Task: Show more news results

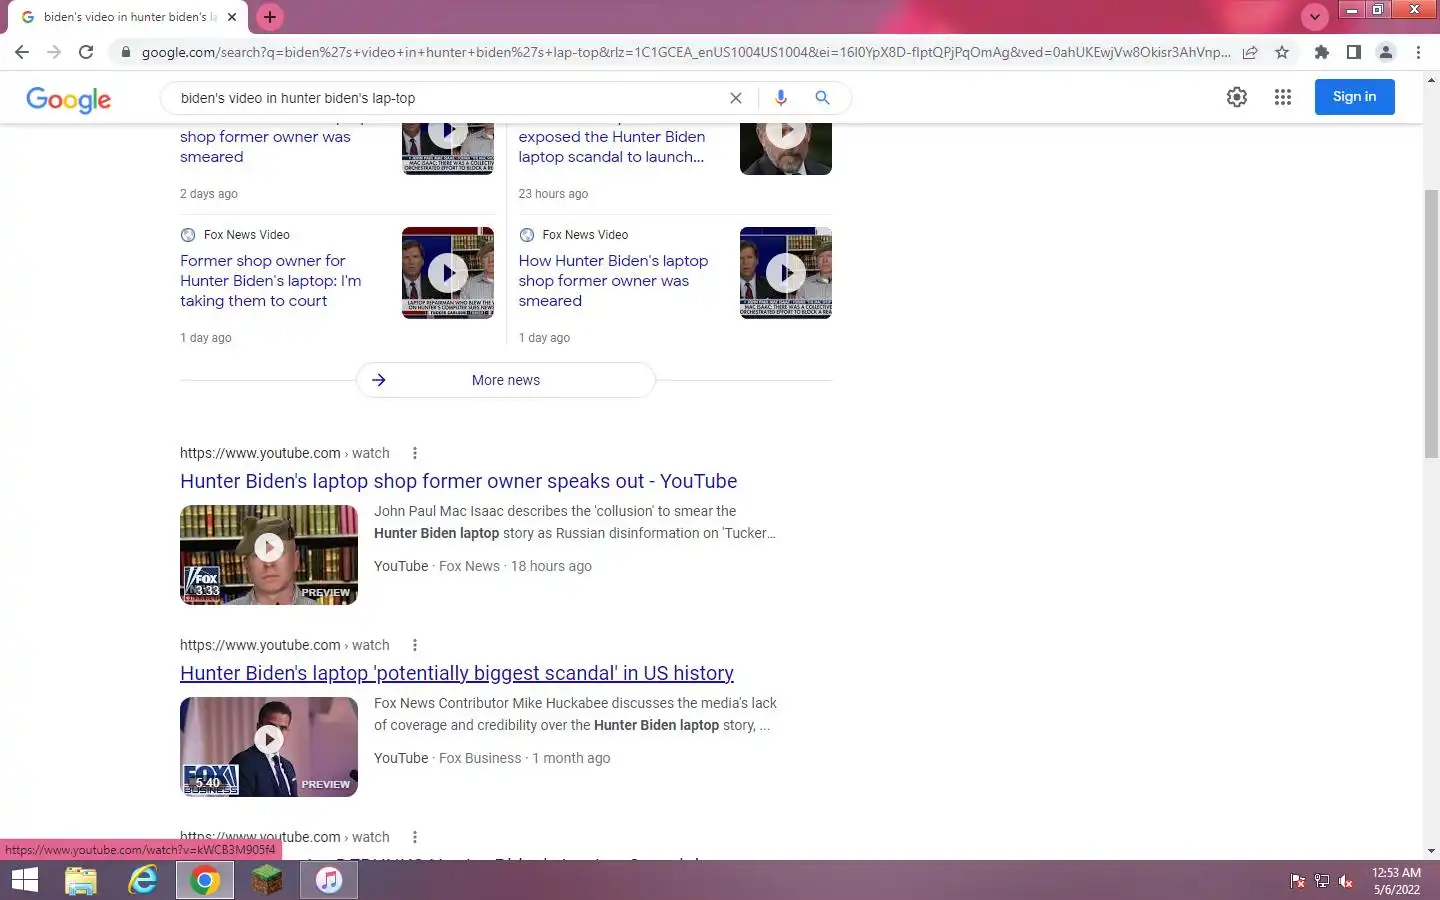Action: click(x=506, y=380)
